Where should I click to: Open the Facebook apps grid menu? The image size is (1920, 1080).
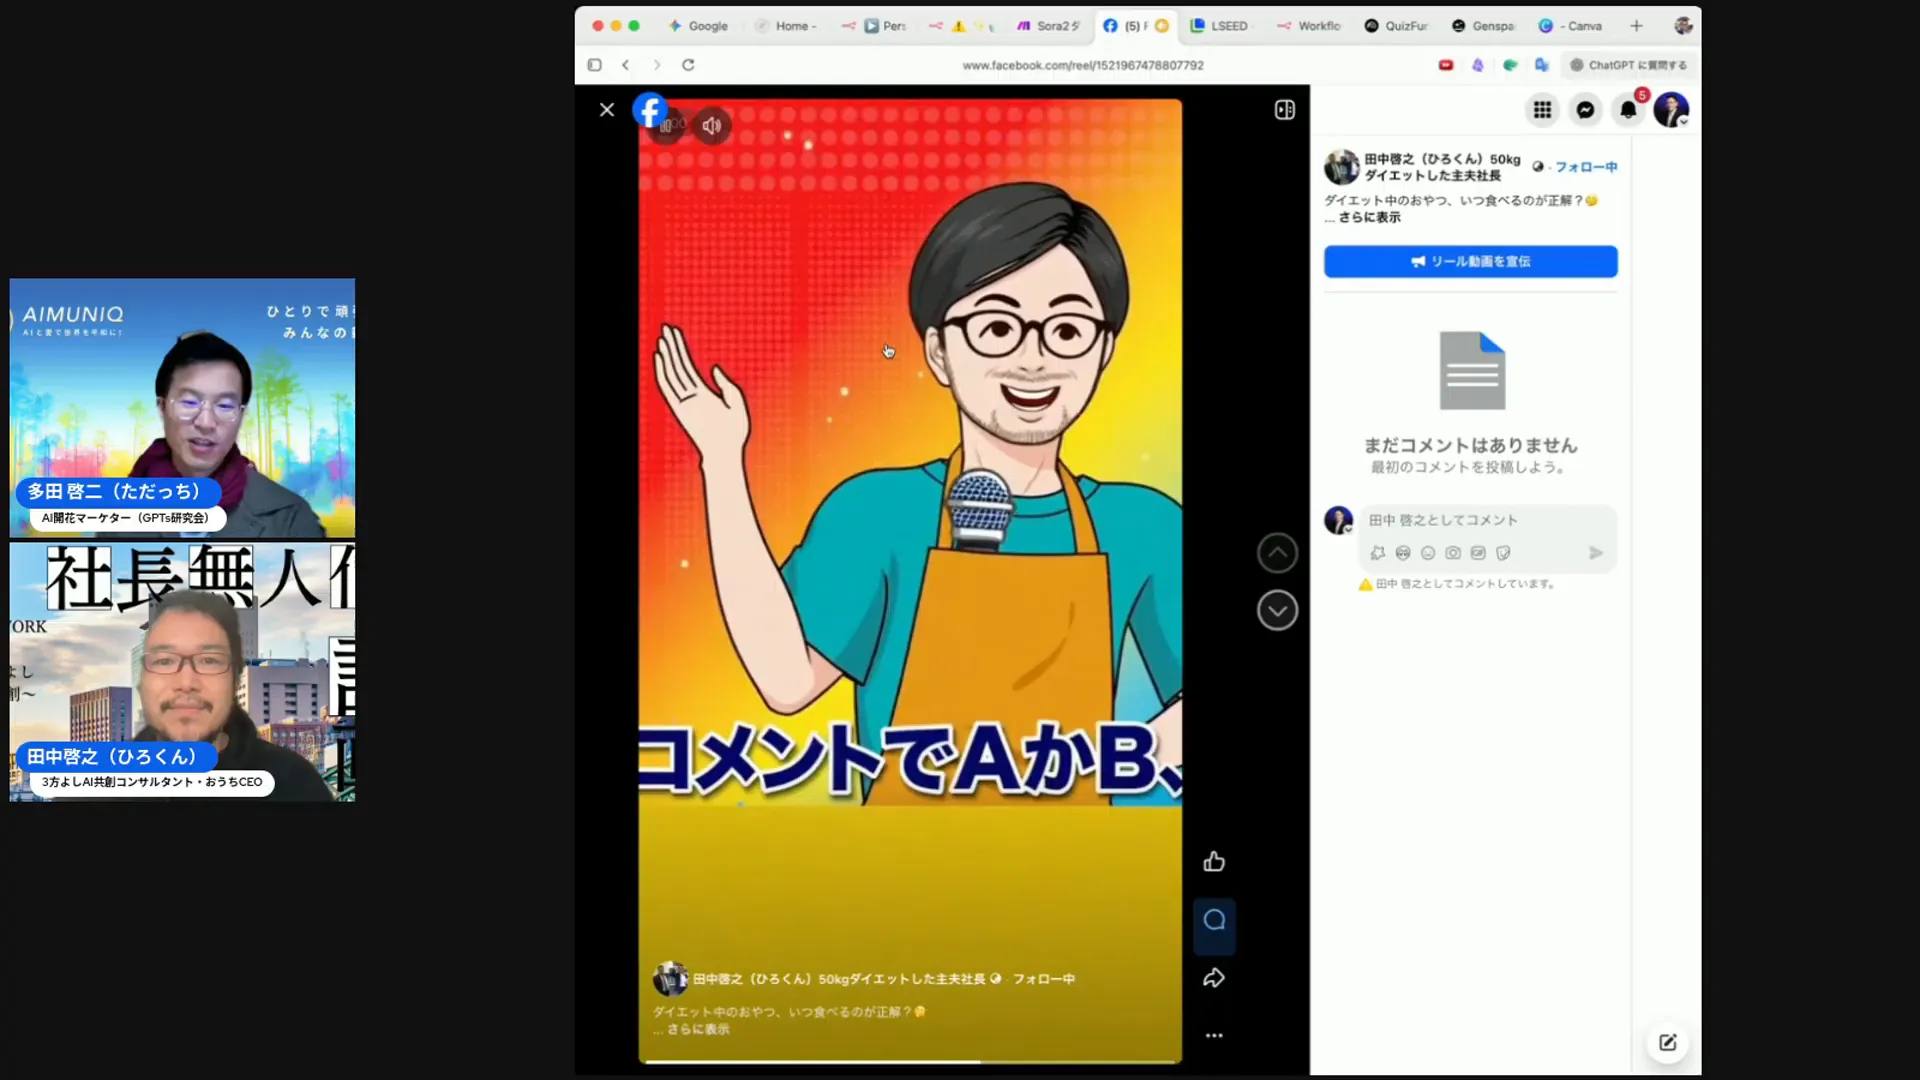1543,110
